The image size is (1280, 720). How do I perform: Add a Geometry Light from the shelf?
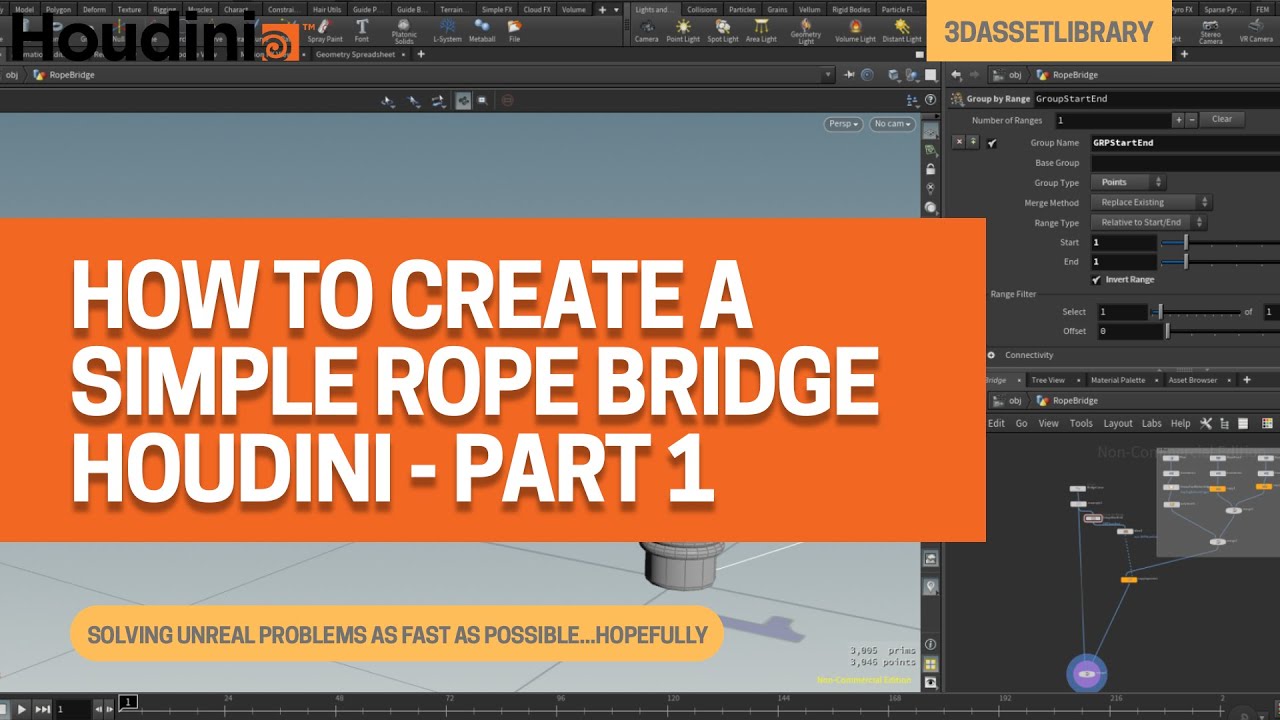coord(805,31)
